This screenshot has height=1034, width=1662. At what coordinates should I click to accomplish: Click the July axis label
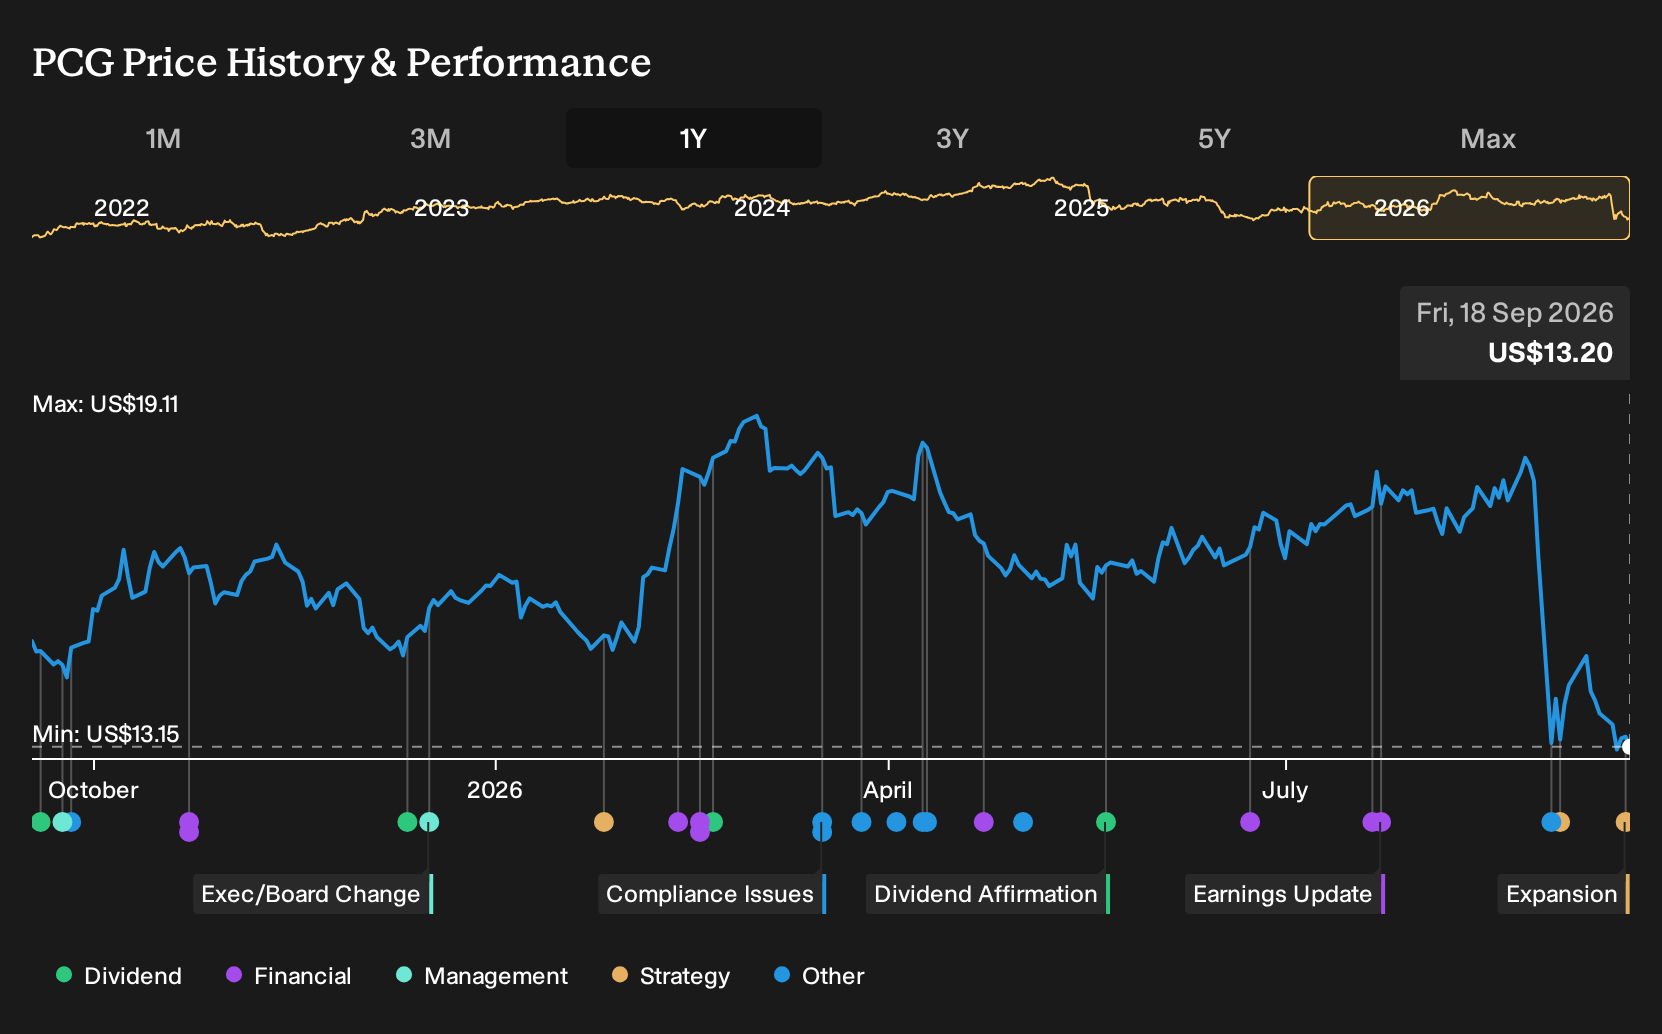(x=1285, y=790)
